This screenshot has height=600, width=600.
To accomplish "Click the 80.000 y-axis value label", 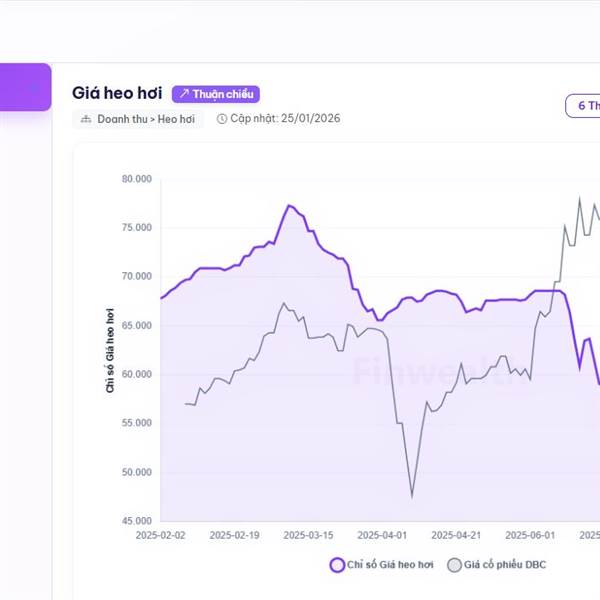I will (136, 179).
